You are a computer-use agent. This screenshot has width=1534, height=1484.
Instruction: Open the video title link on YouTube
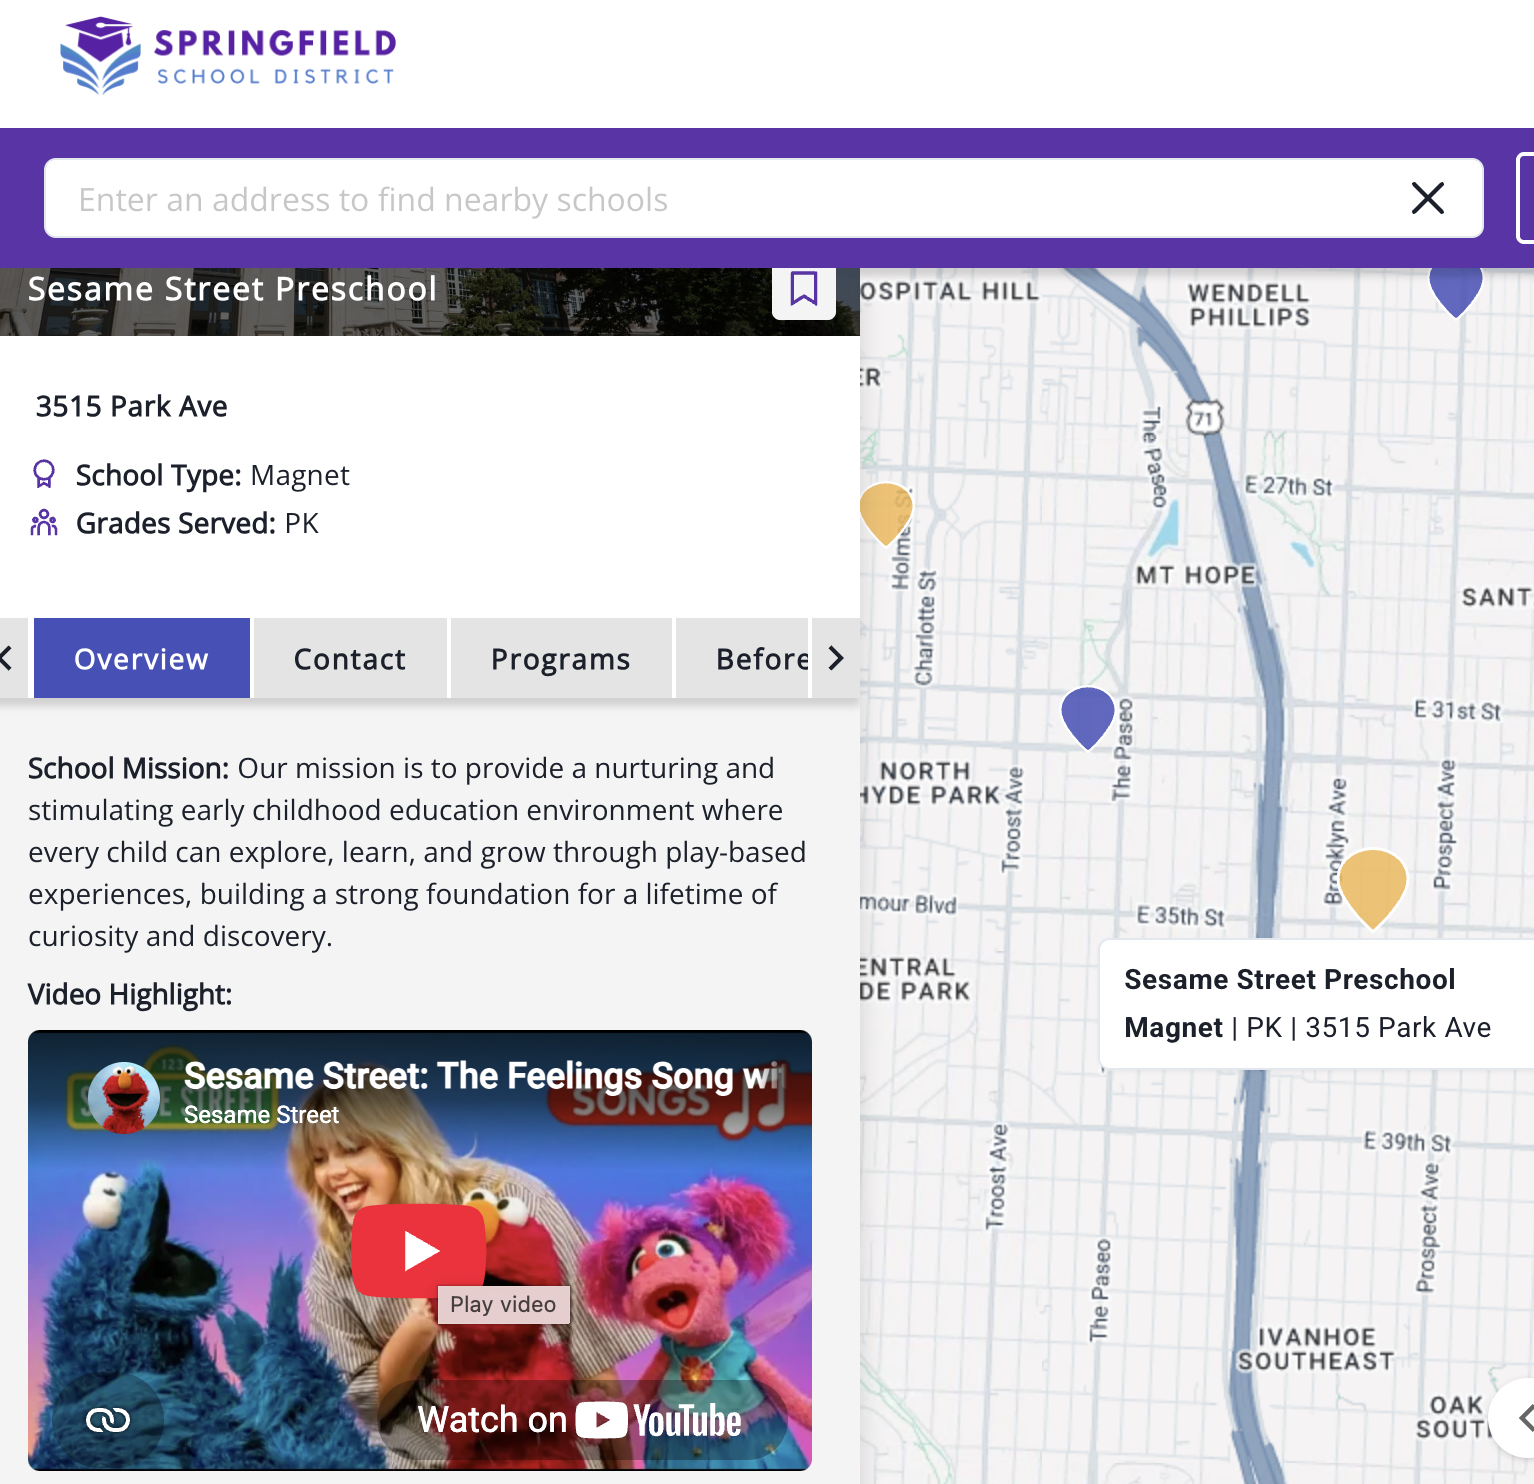coord(481,1076)
